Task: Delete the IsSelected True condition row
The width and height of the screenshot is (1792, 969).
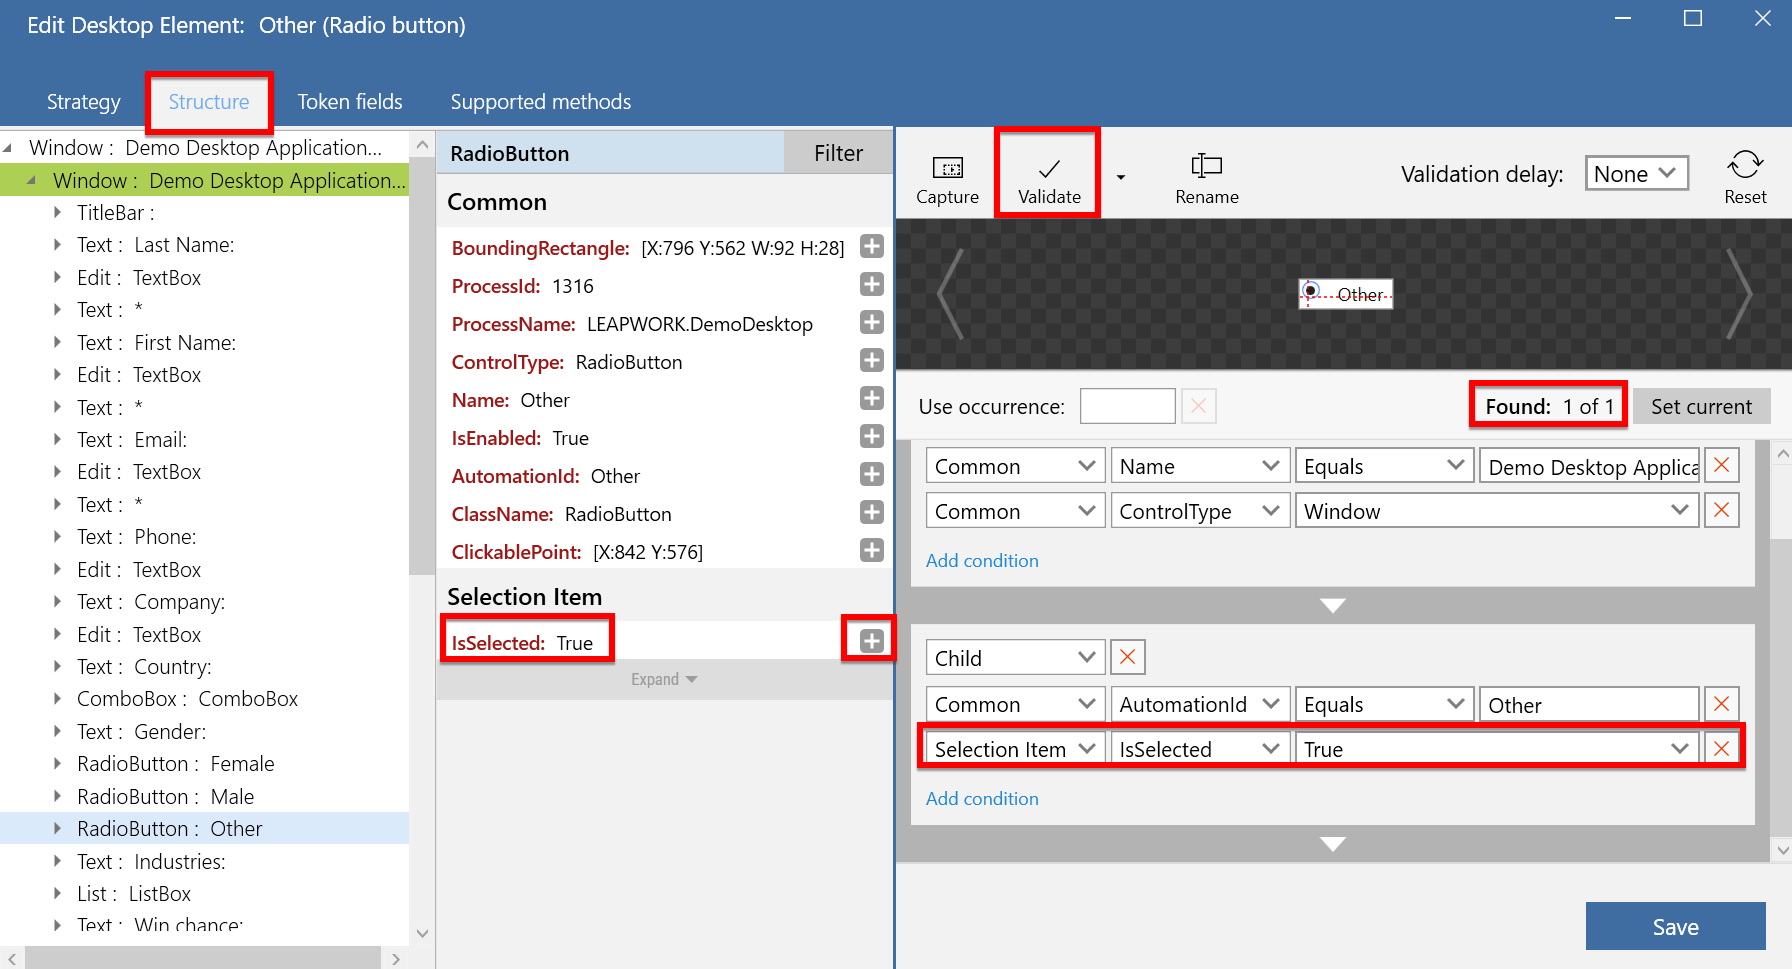Action: (x=1721, y=749)
